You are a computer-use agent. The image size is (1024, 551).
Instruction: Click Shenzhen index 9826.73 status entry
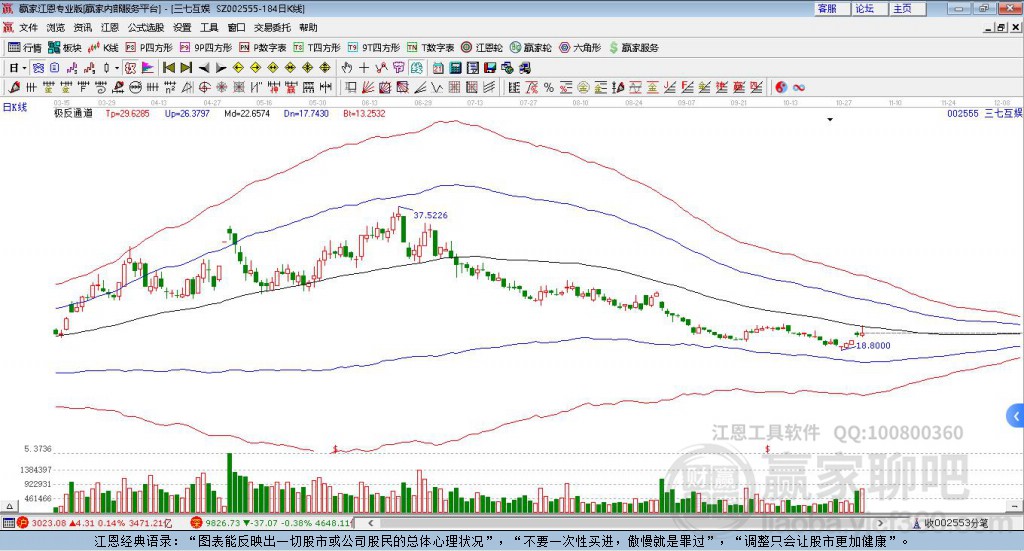click(272, 523)
